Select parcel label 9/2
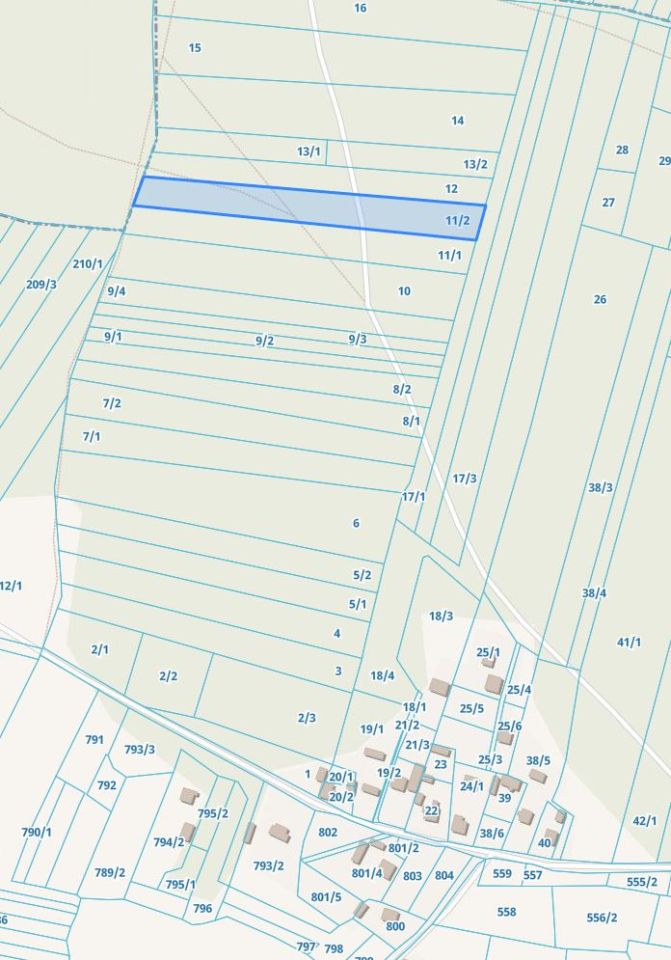This screenshot has width=671, height=960. (264, 341)
